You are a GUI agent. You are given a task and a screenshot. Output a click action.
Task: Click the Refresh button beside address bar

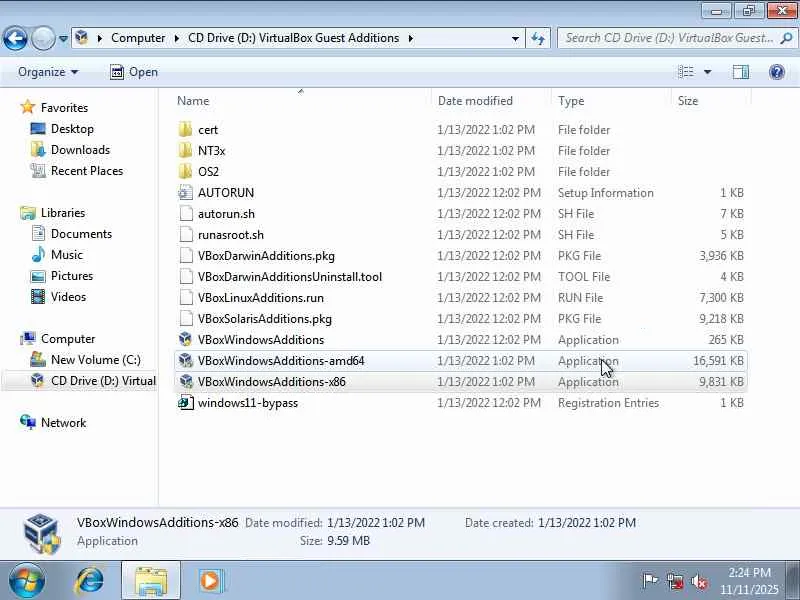coord(538,38)
